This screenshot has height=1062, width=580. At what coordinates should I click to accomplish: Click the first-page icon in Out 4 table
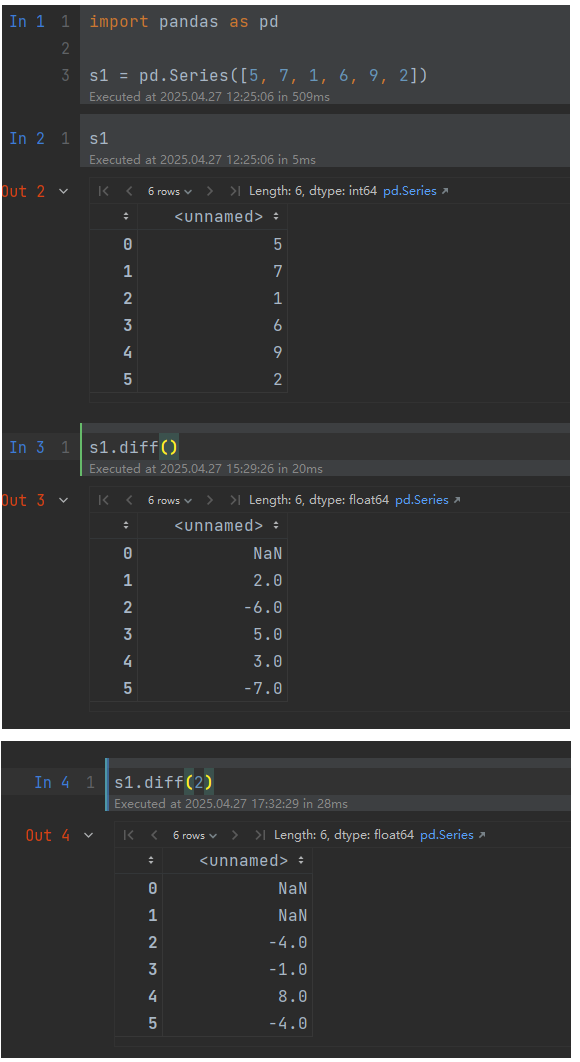pos(129,835)
